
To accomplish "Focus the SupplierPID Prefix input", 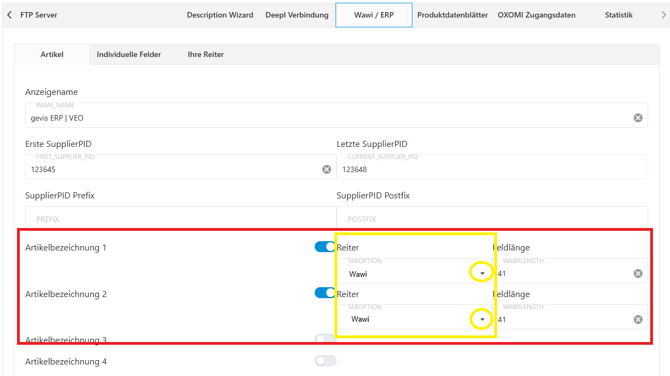I will click(x=181, y=218).
